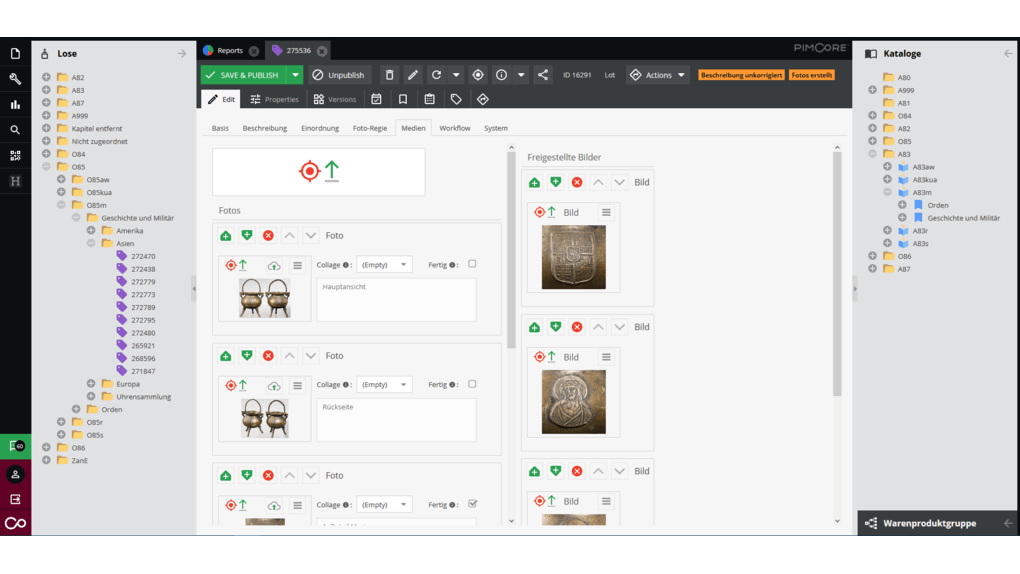The height and width of the screenshot is (574, 1020).
Task: Click the Save & Publish button
Action: coord(245,75)
